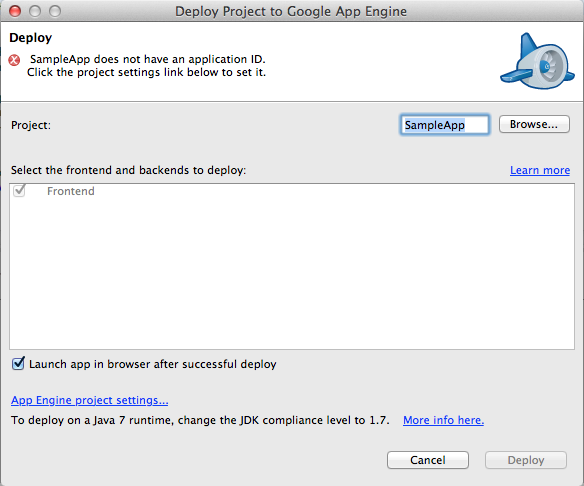The height and width of the screenshot is (486, 584).
Task: Follow the More info here link
Action: [x=443, y=420]
